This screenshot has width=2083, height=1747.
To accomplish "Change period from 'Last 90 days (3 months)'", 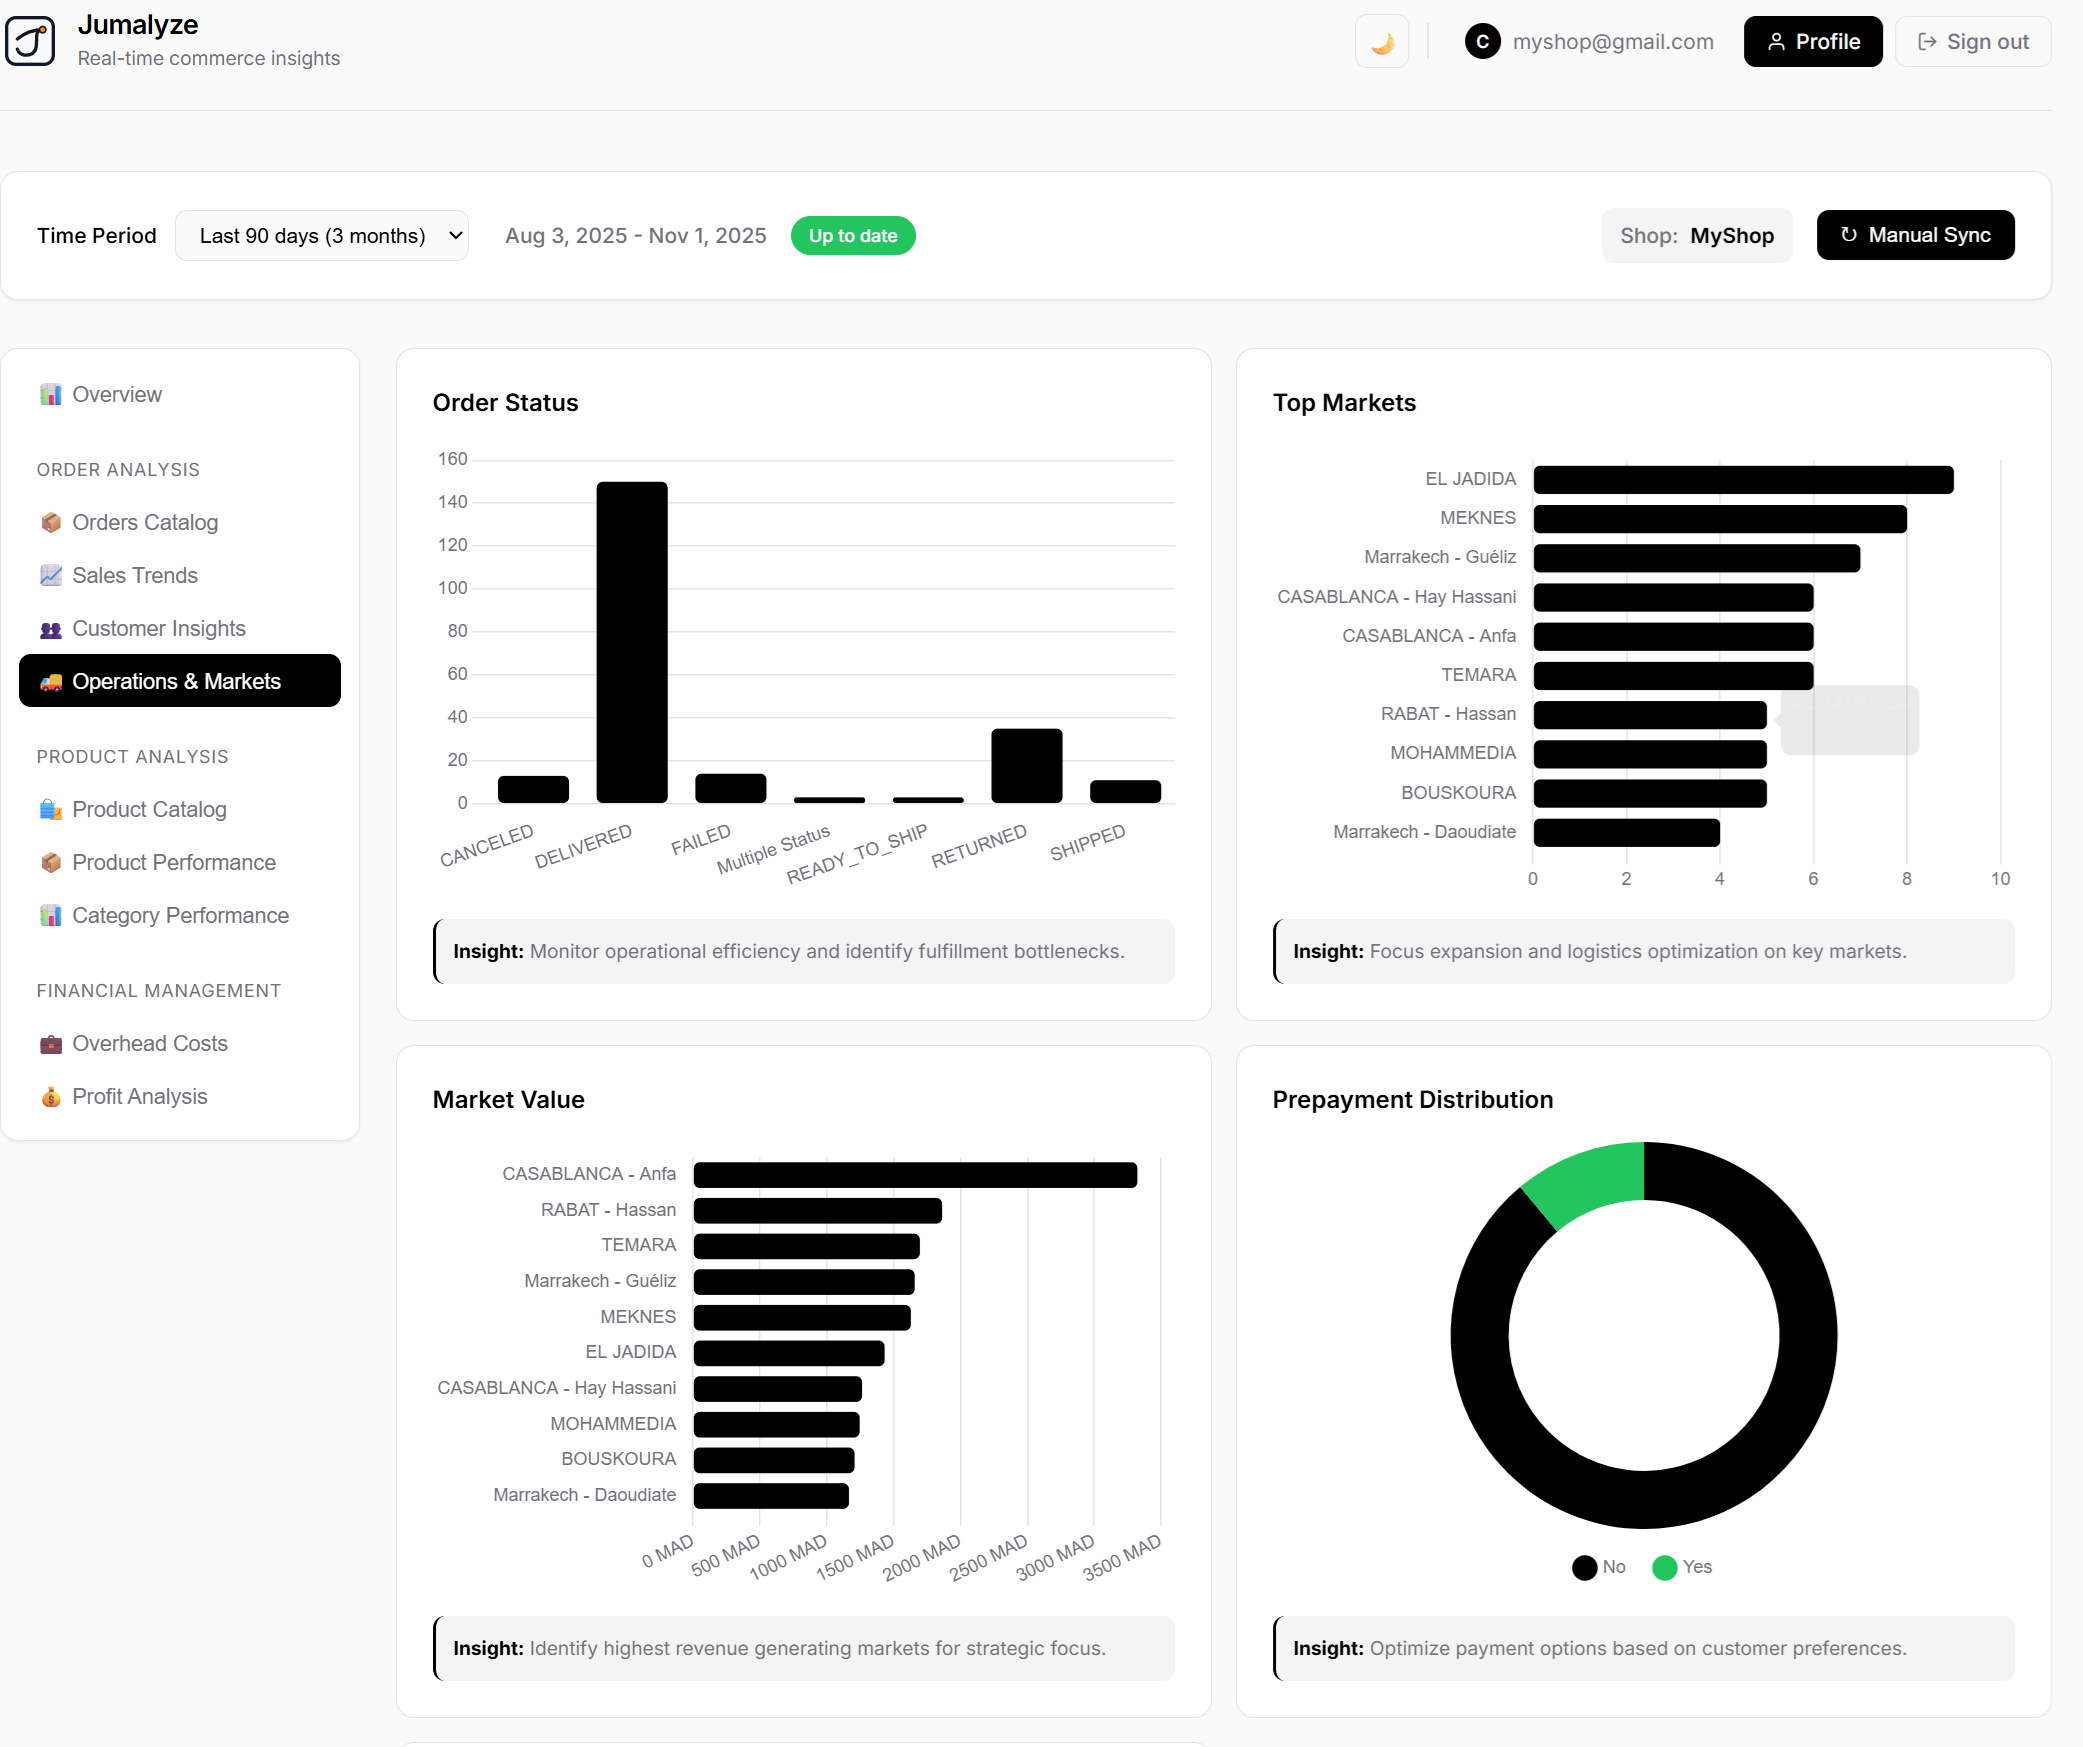I will (x=322, y=235).
